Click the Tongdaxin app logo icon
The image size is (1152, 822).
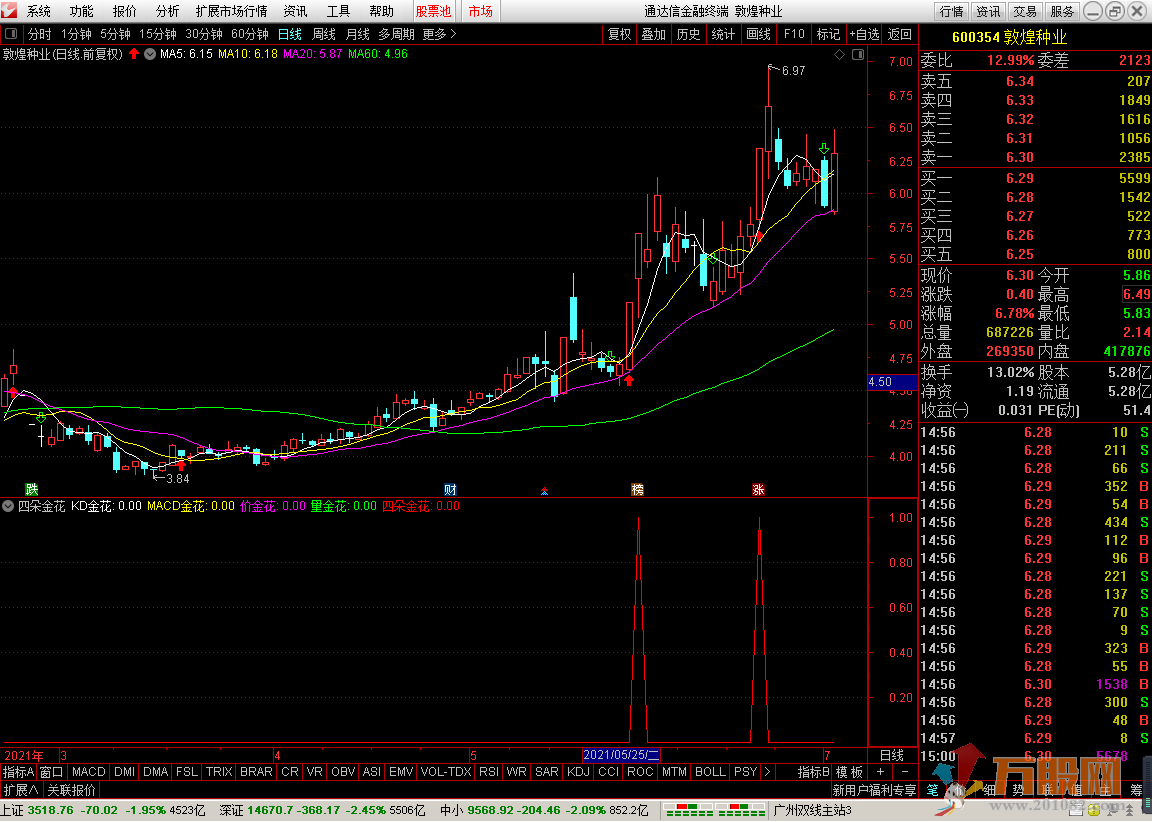[8, 10]
